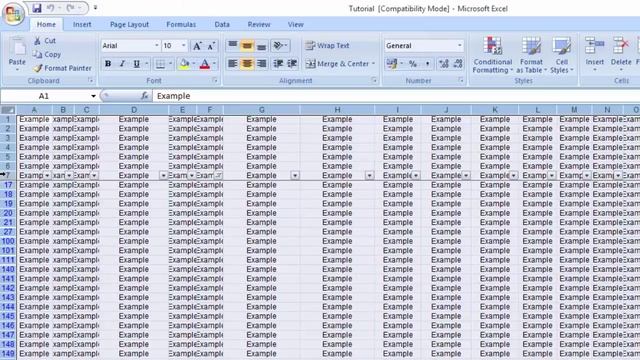Image resolution: width=640 pixels, height=360 pixels.
Task: Open the fill color palette arrow
Action: click(193, 64)
